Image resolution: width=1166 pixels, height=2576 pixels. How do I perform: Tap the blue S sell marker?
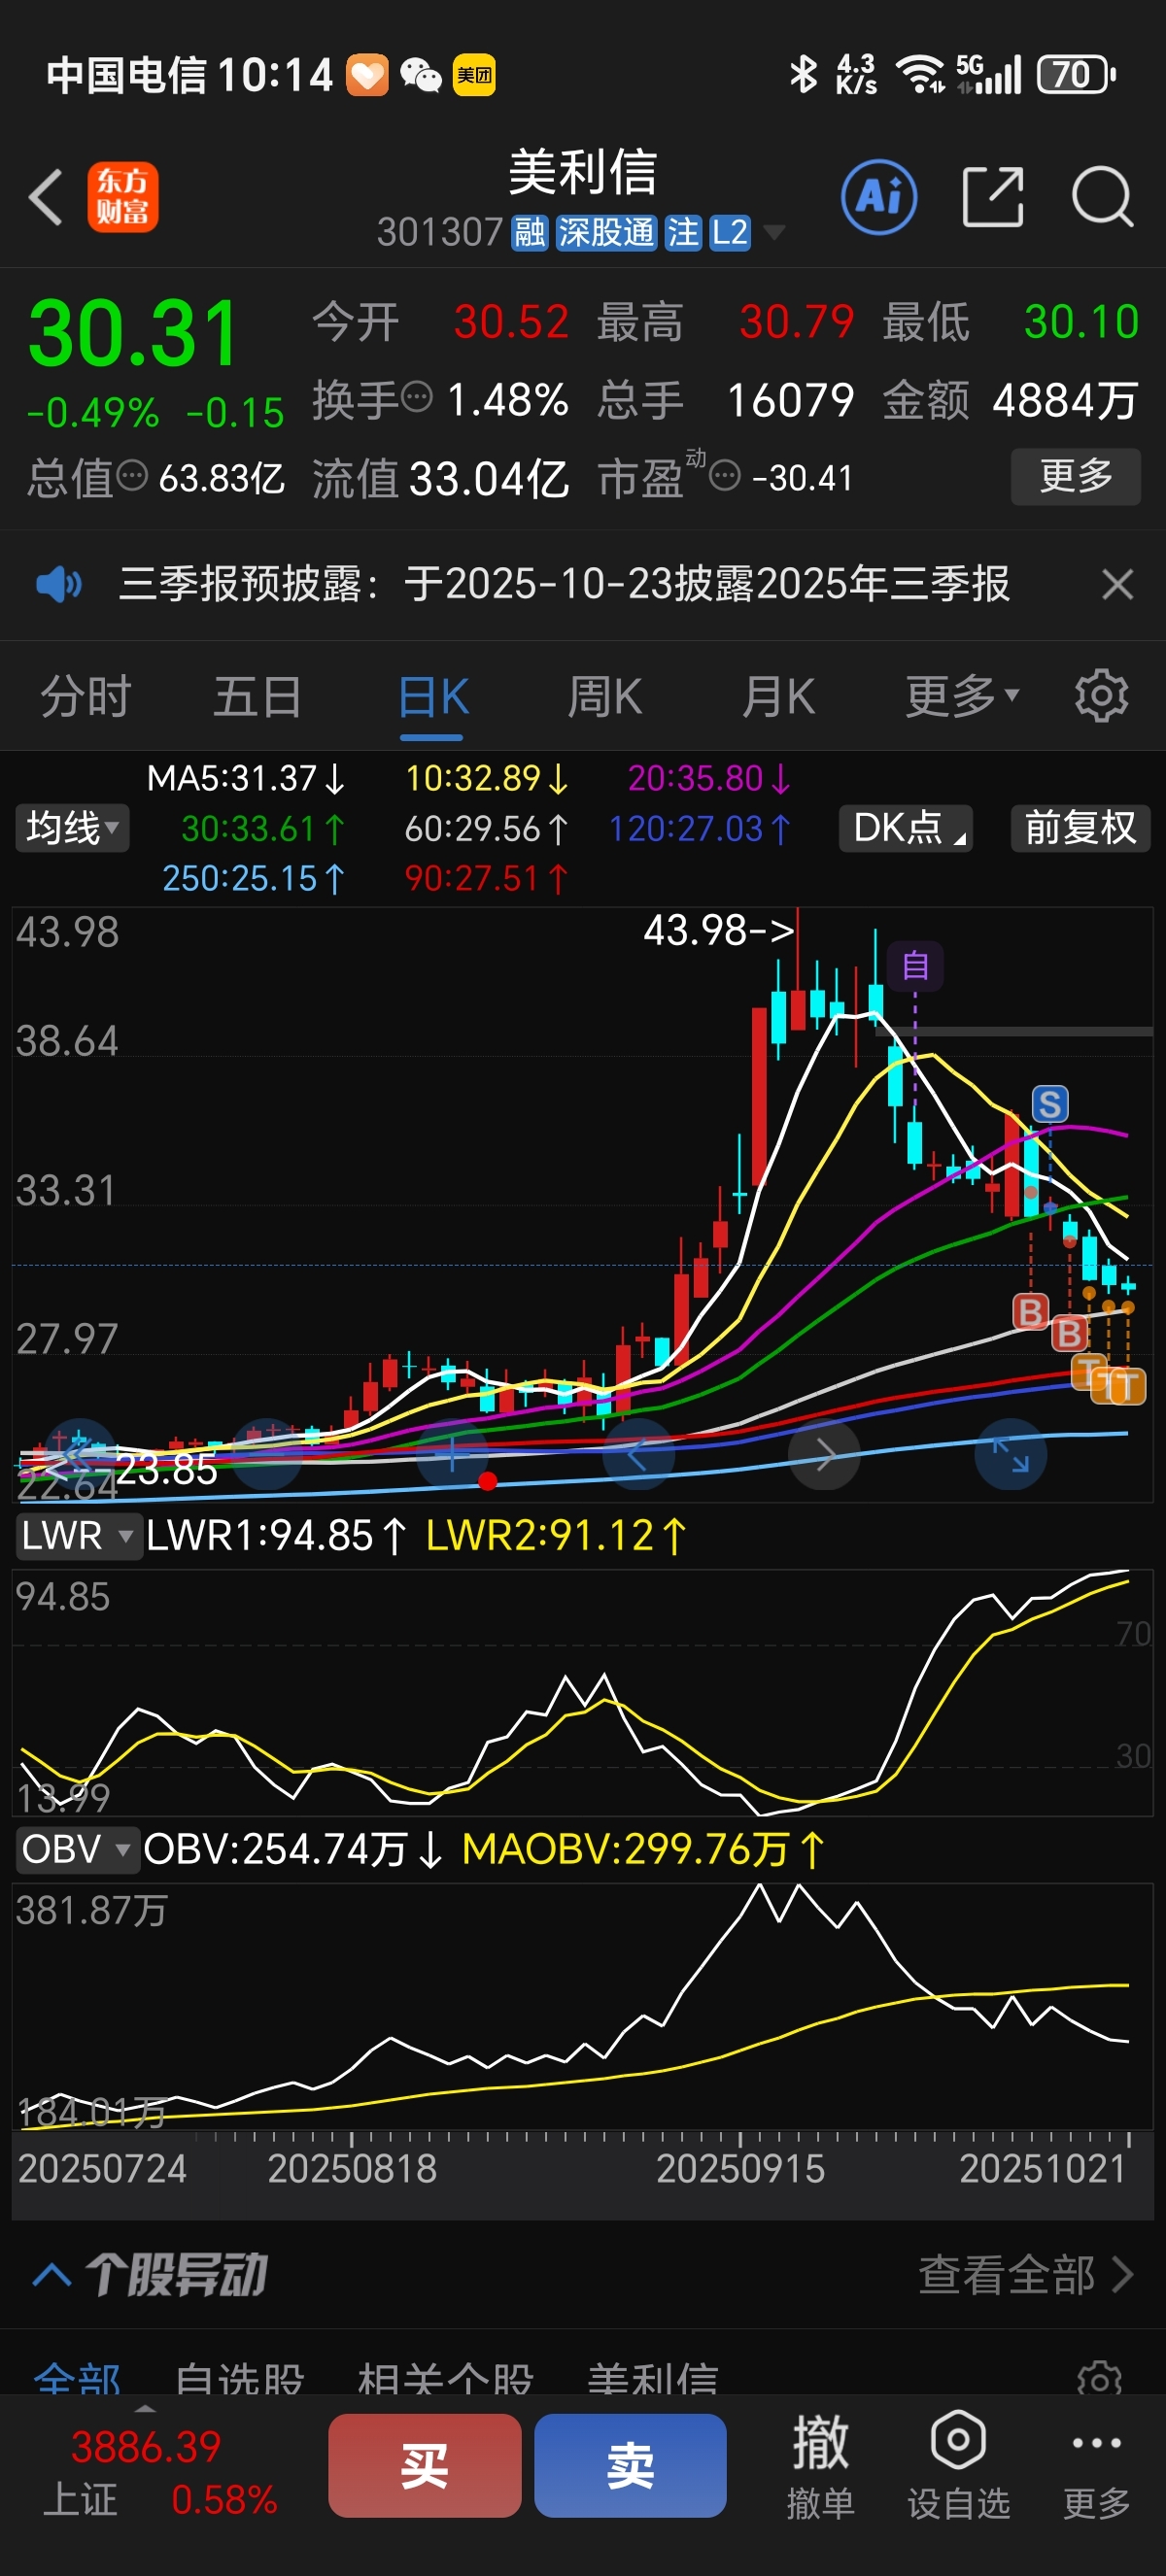[x=1049, y=1104]
